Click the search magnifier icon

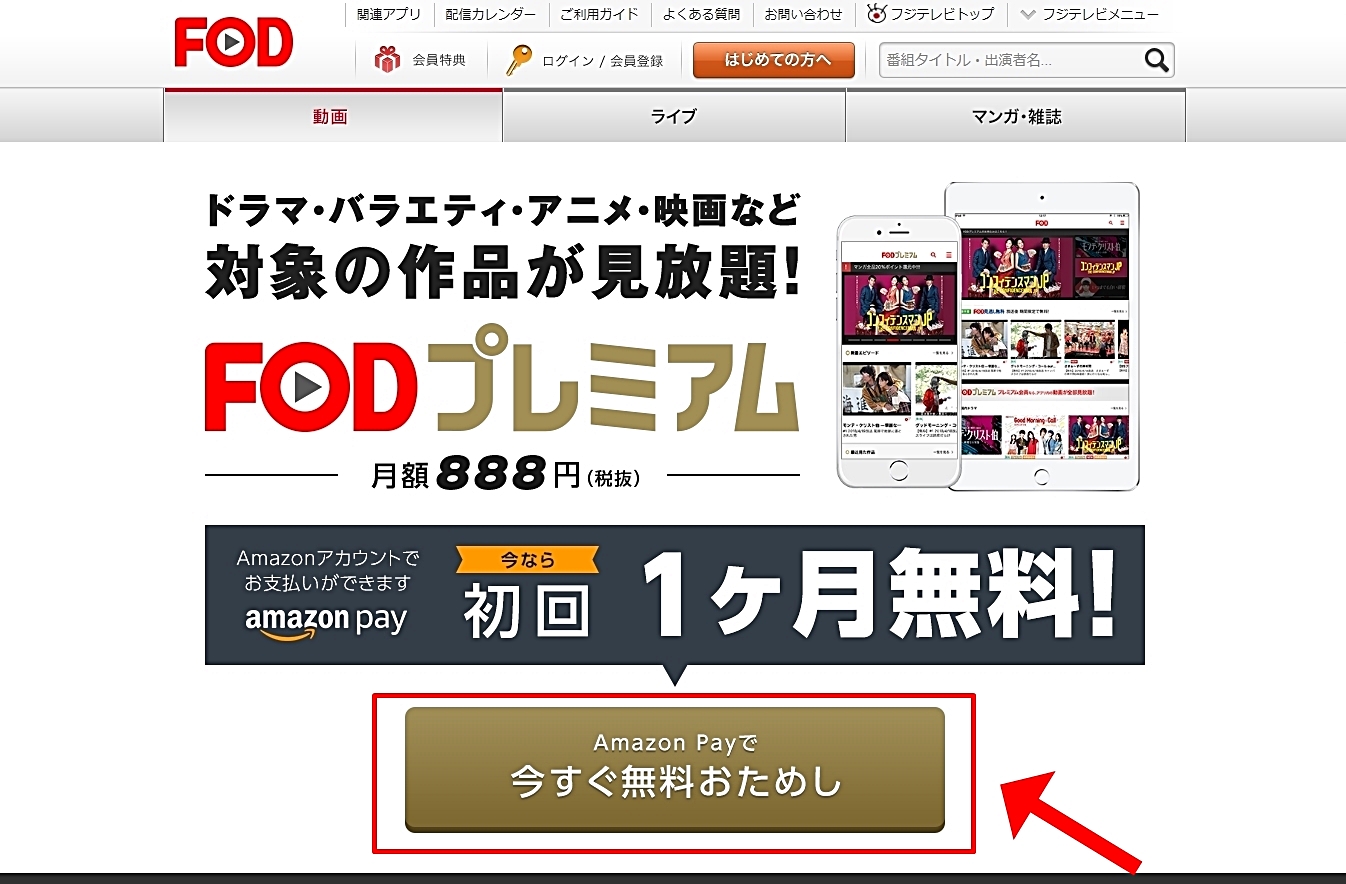pyautogui.click(x=1156, y=60)
